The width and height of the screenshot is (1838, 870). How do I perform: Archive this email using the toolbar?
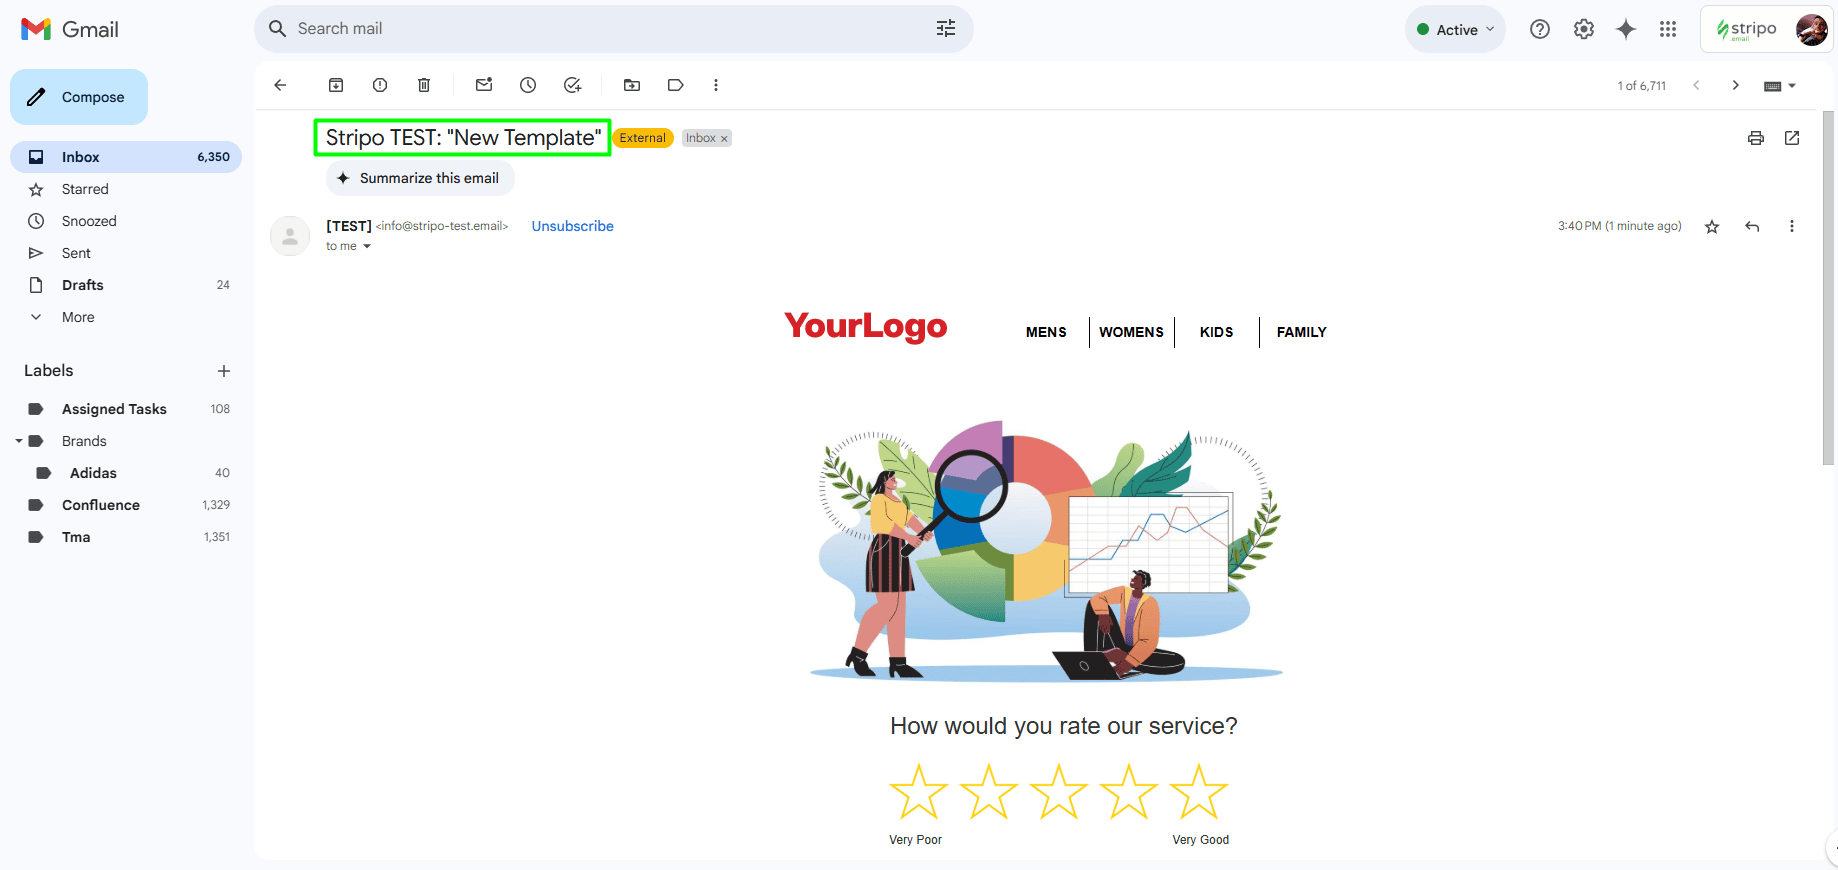(x=336, y=85)
